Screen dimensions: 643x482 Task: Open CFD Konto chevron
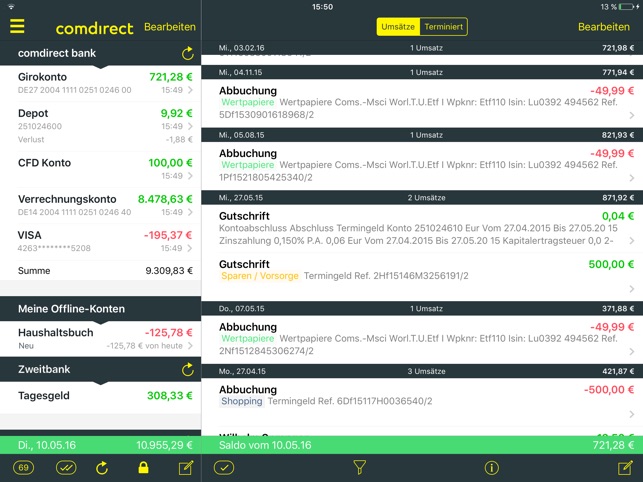190,176
